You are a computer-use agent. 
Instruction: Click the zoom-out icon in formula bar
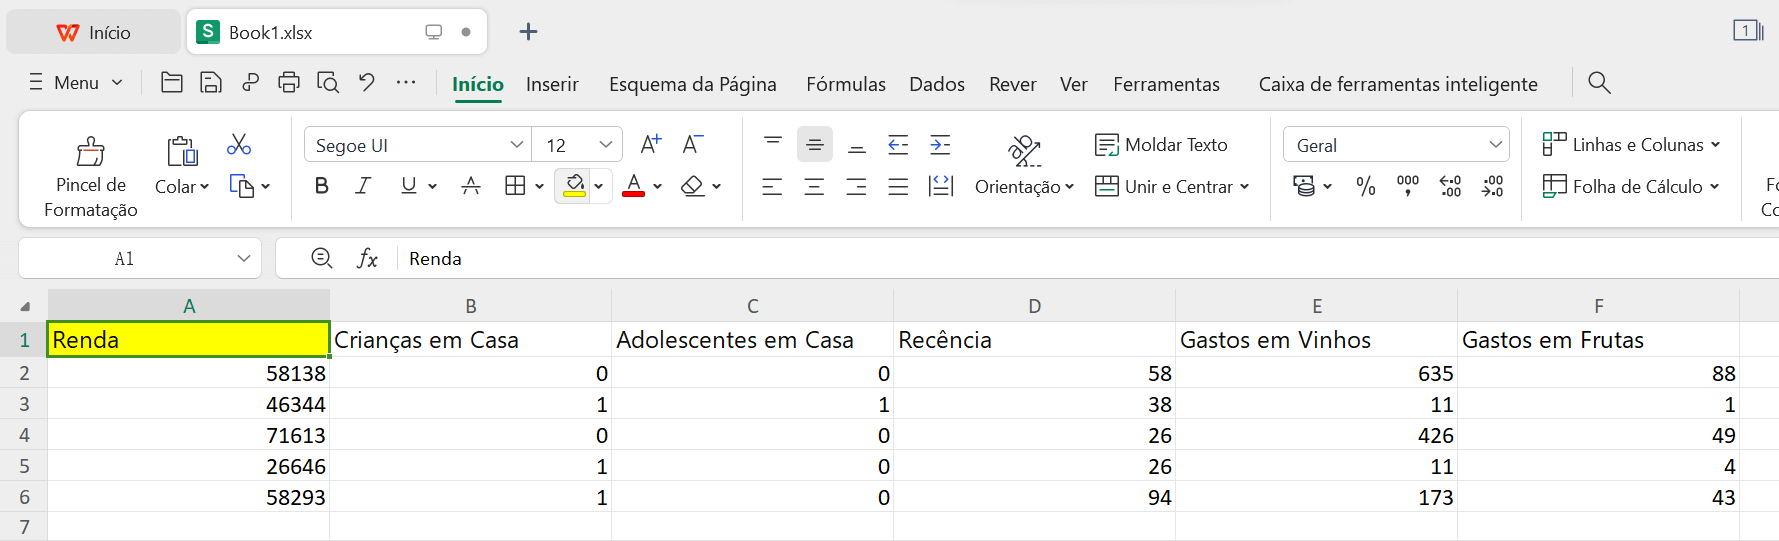[x=322, y=258]
